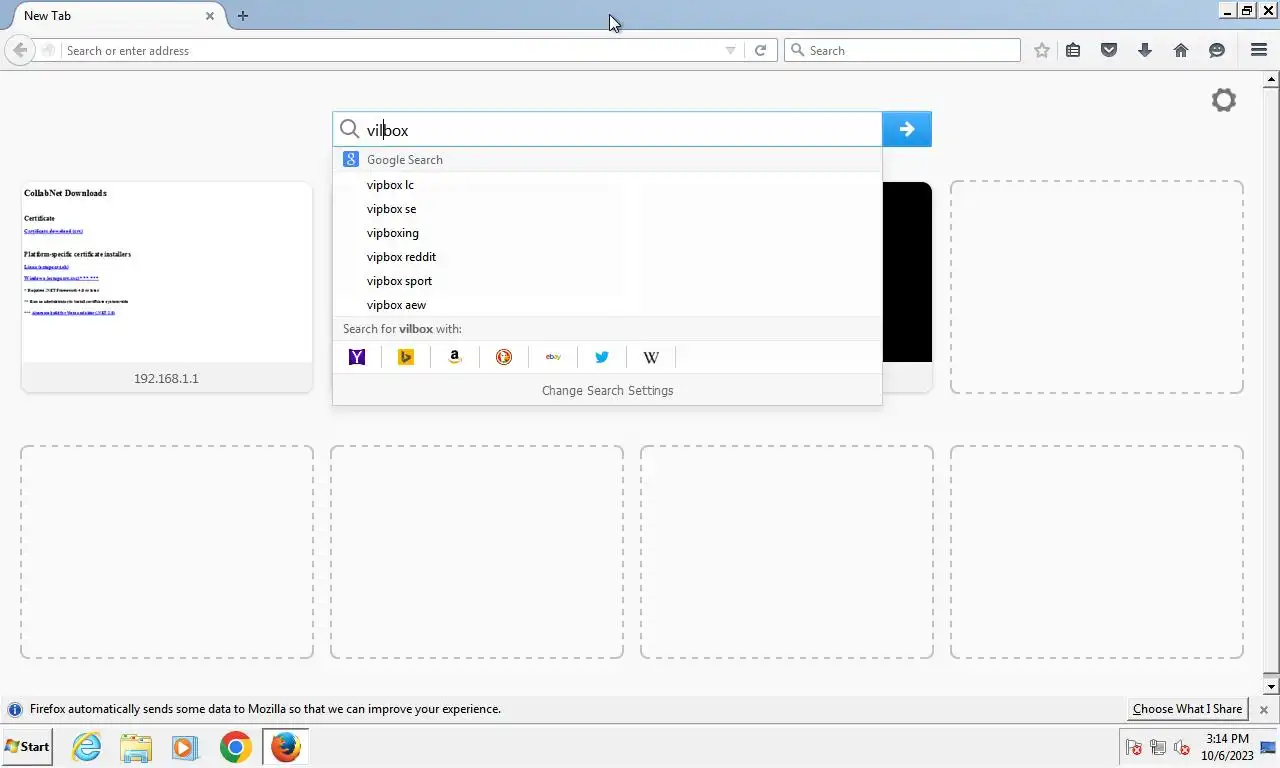1280x768 pixels.
Task: Click the tray volume speaker icon
Action: 1181,747
